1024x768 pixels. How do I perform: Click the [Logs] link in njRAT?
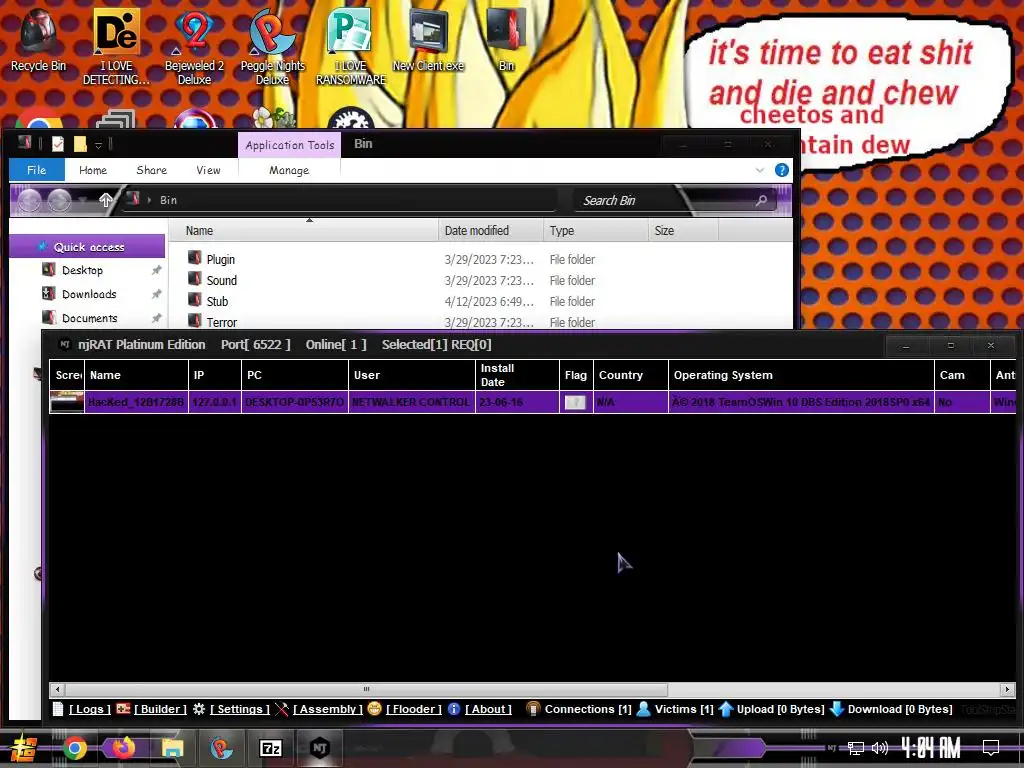(90, 709)
